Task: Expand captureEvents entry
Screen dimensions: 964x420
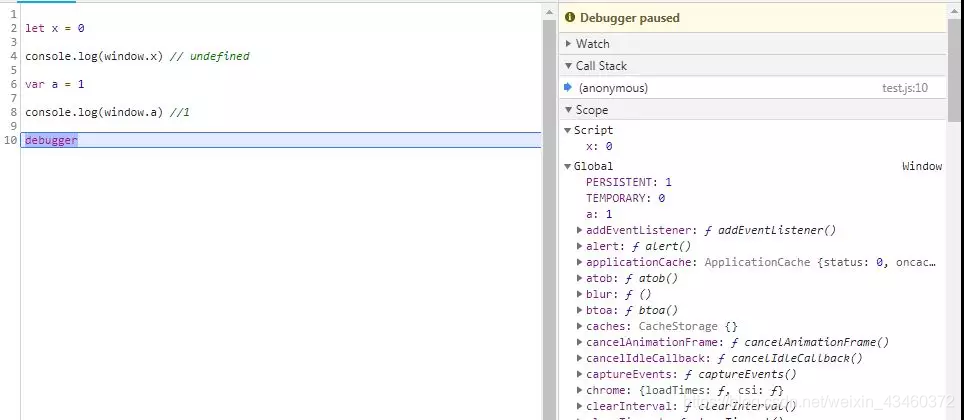Action: 579,374
